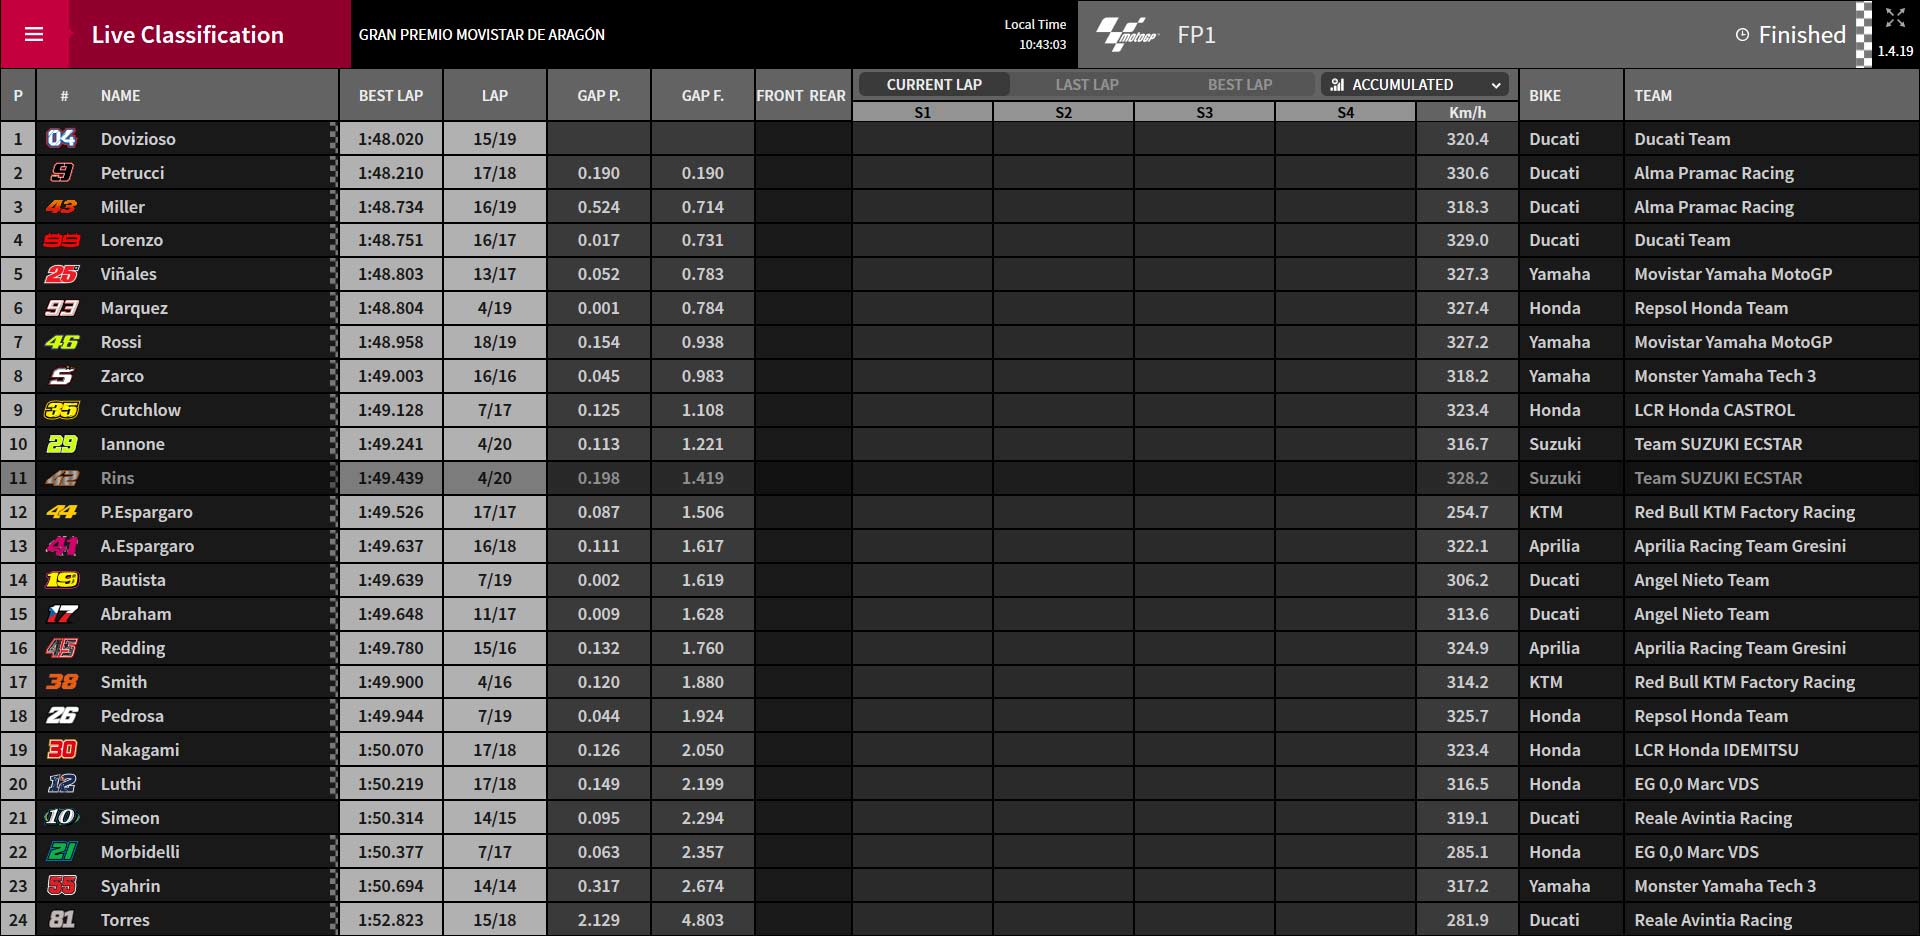Toggle fullscreen with the expand icon

coord(1895,17)
